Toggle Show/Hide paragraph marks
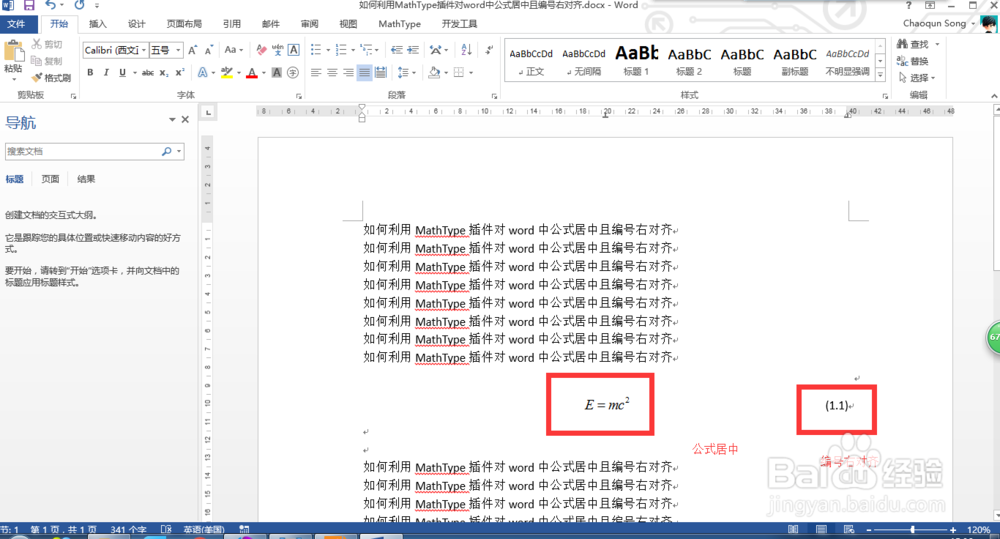Viewport: 1000px width, 539px height. (489, 50)
